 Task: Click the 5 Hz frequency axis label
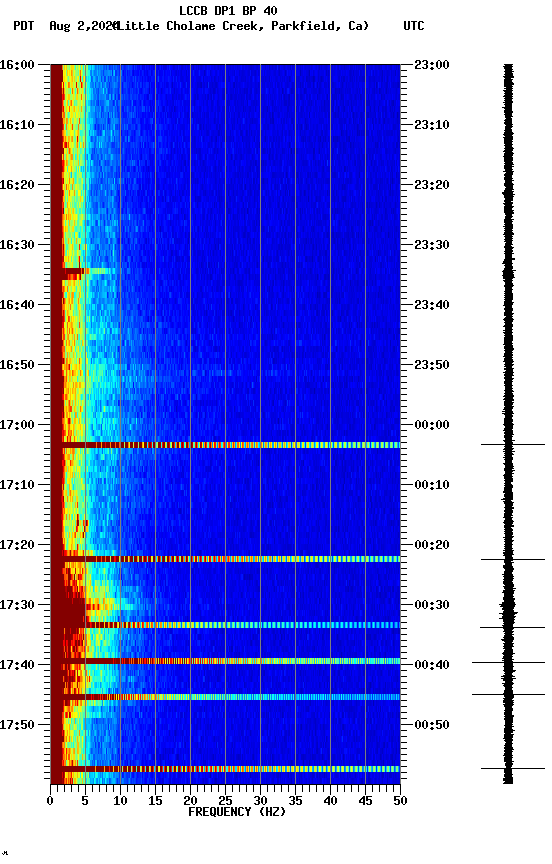[85, 801]
